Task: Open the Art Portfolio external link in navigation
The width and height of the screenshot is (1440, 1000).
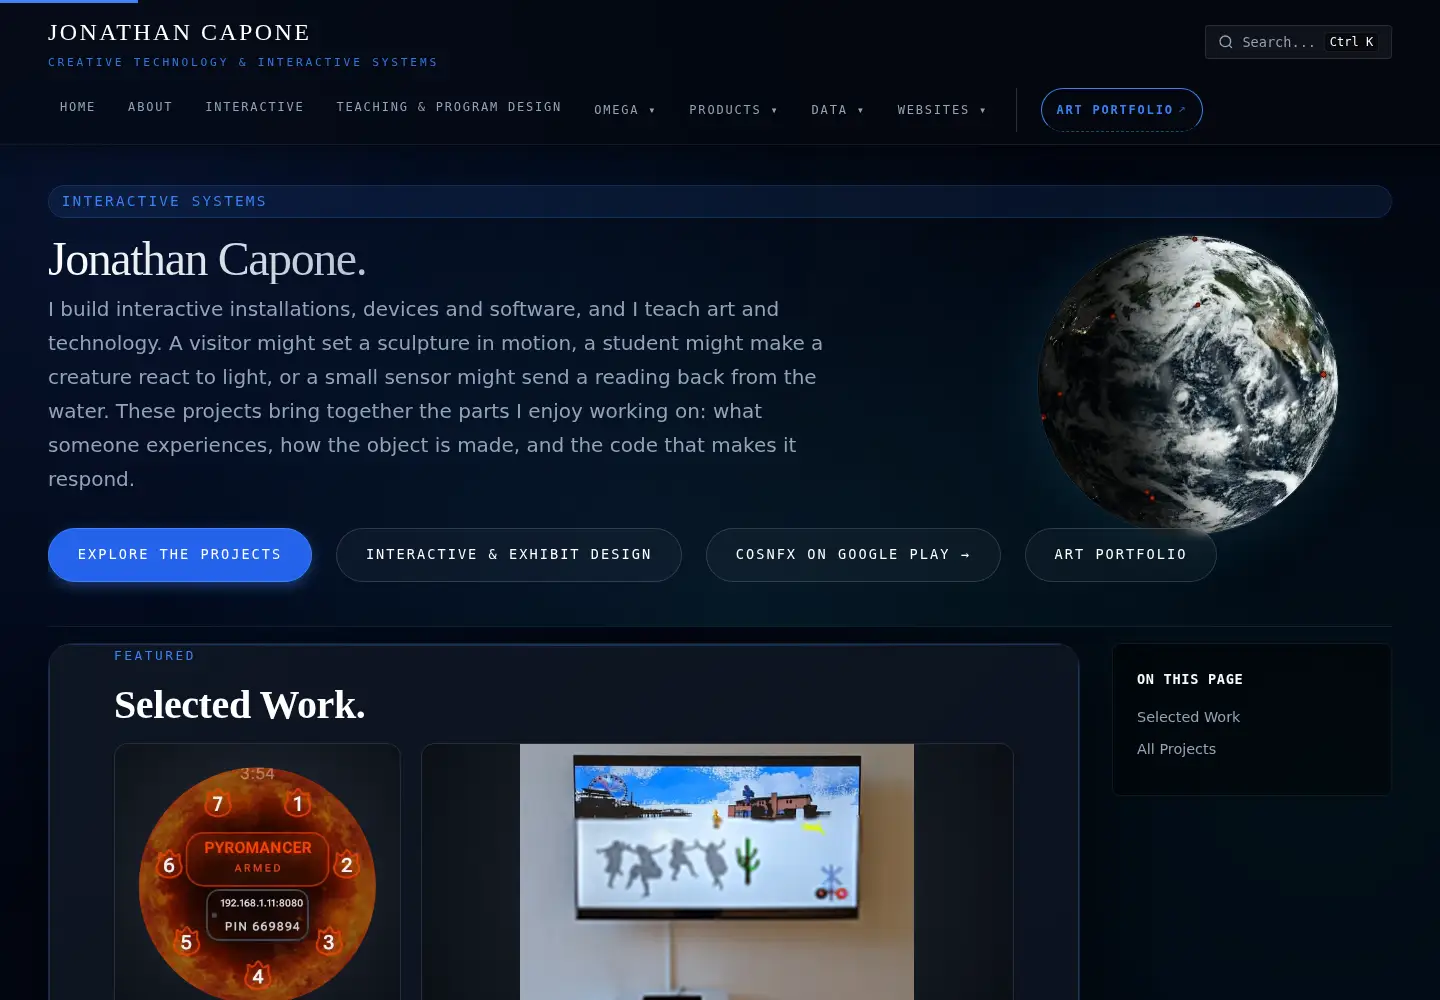Action: (x=1121, y=110)
